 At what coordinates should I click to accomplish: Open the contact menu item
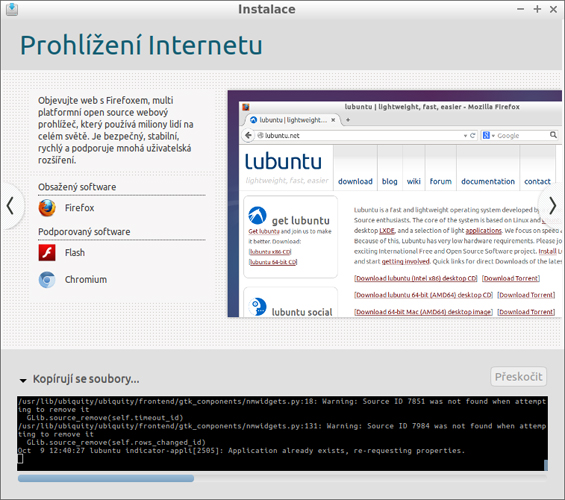click(x=537, y=181)
